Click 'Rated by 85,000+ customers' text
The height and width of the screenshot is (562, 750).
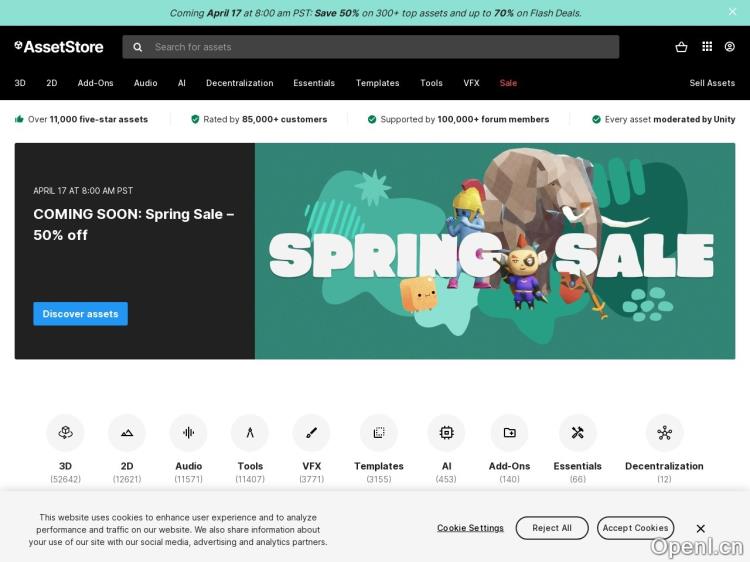(x=265, y=119)
